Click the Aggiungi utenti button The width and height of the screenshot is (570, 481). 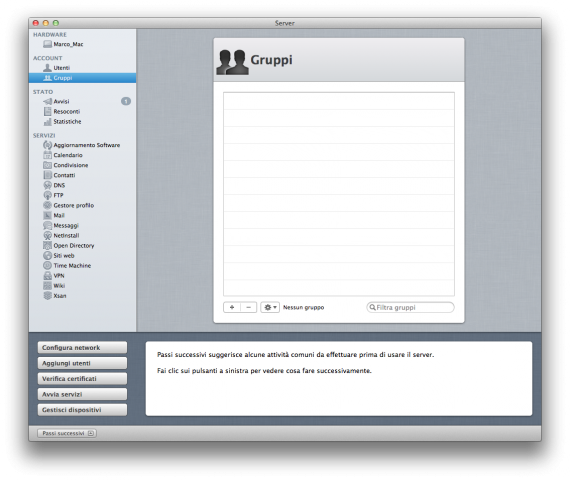[82, 363]
